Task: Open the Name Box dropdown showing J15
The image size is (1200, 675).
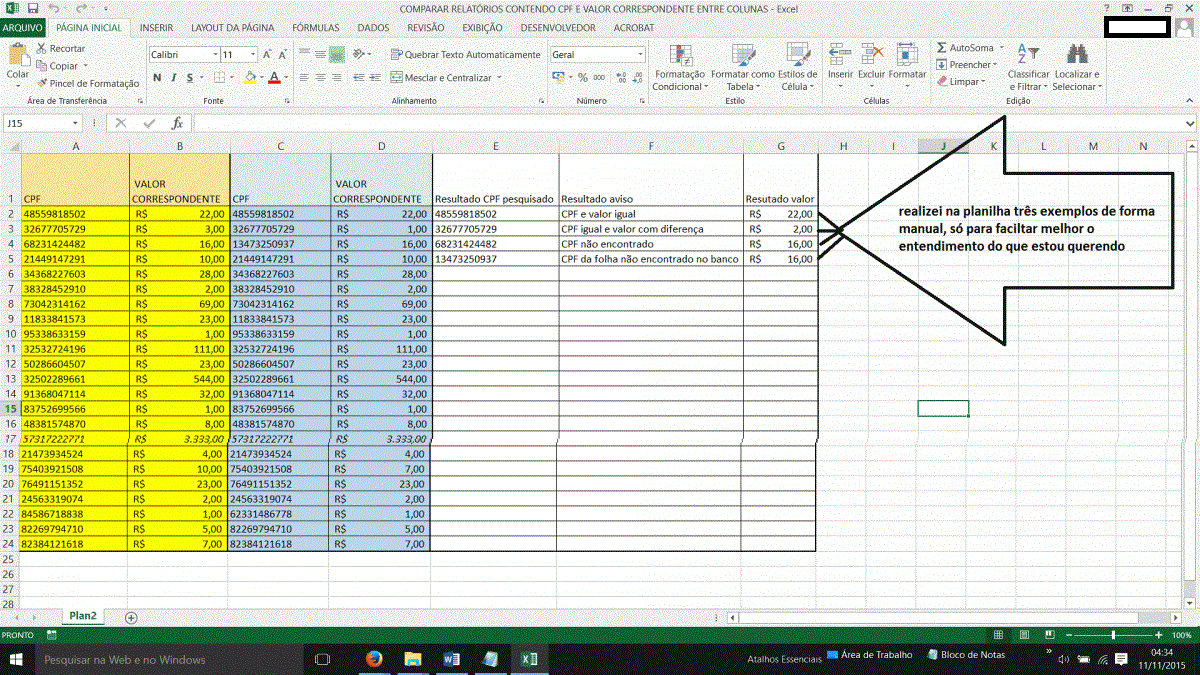Action: [x=75, y=123]
